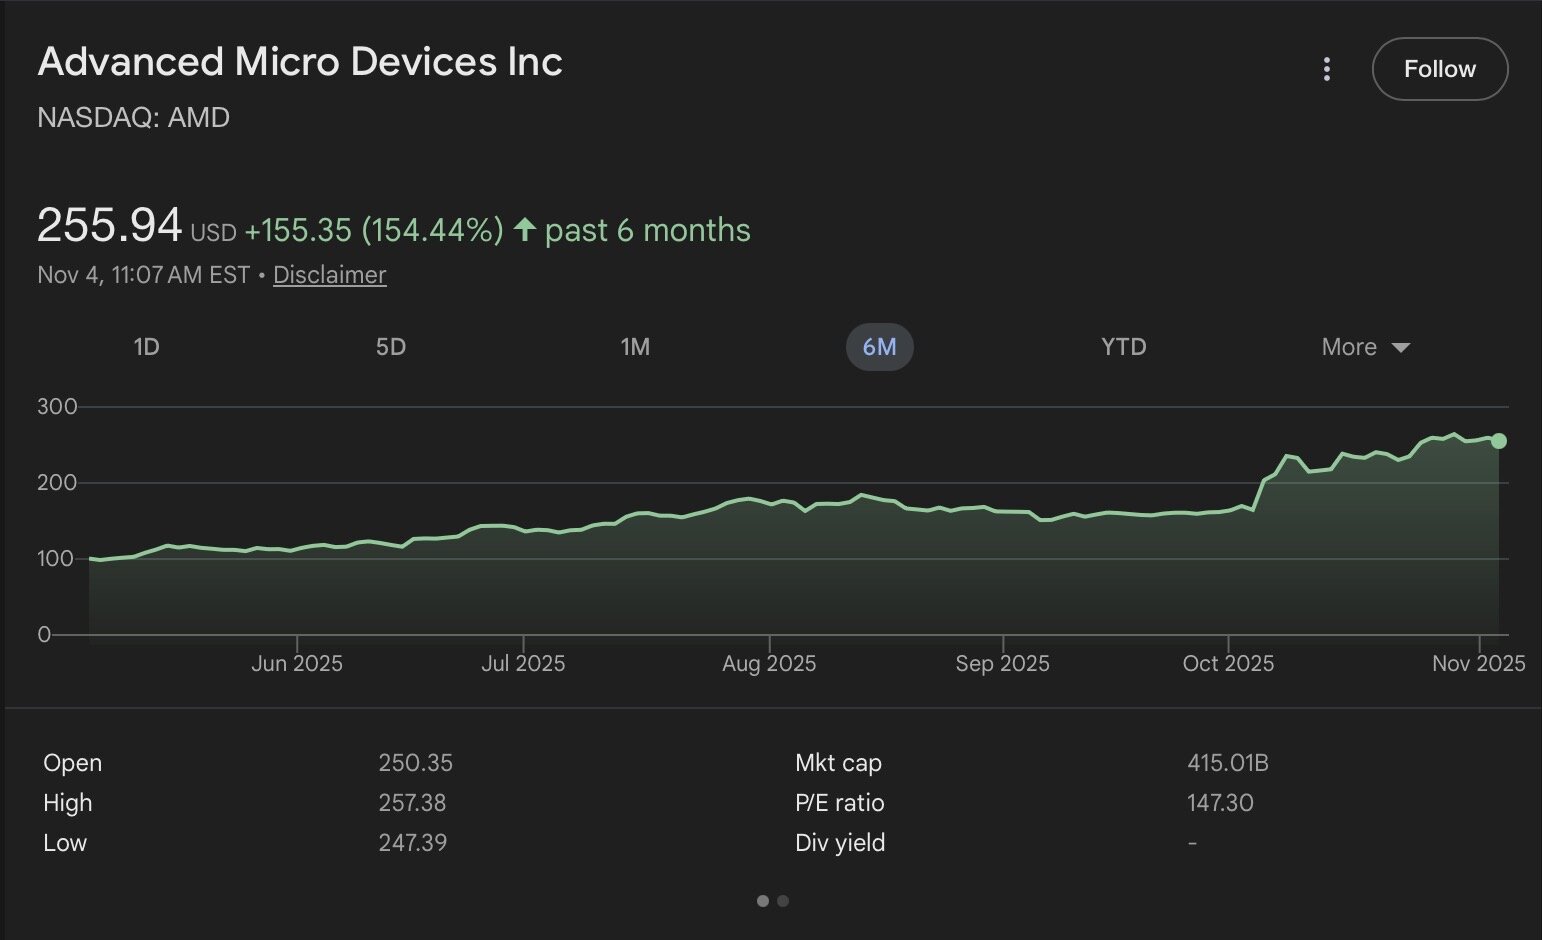The height and width of the screenshot is (940, 1542).
Task: Click the Sep 2025 axis label
Action: click(x=1002, y=663)
